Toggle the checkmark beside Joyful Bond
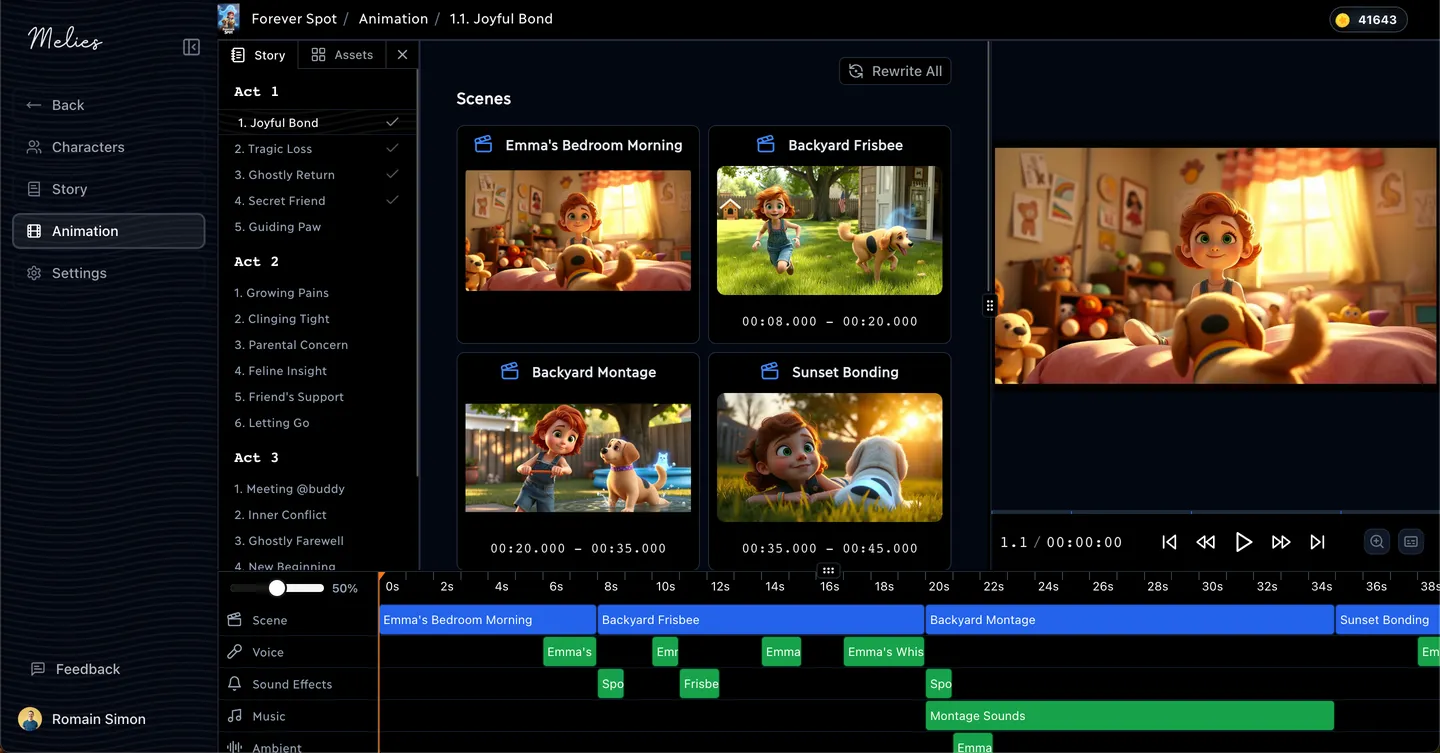Screen dimensions: 1440x753 [392, 121]
